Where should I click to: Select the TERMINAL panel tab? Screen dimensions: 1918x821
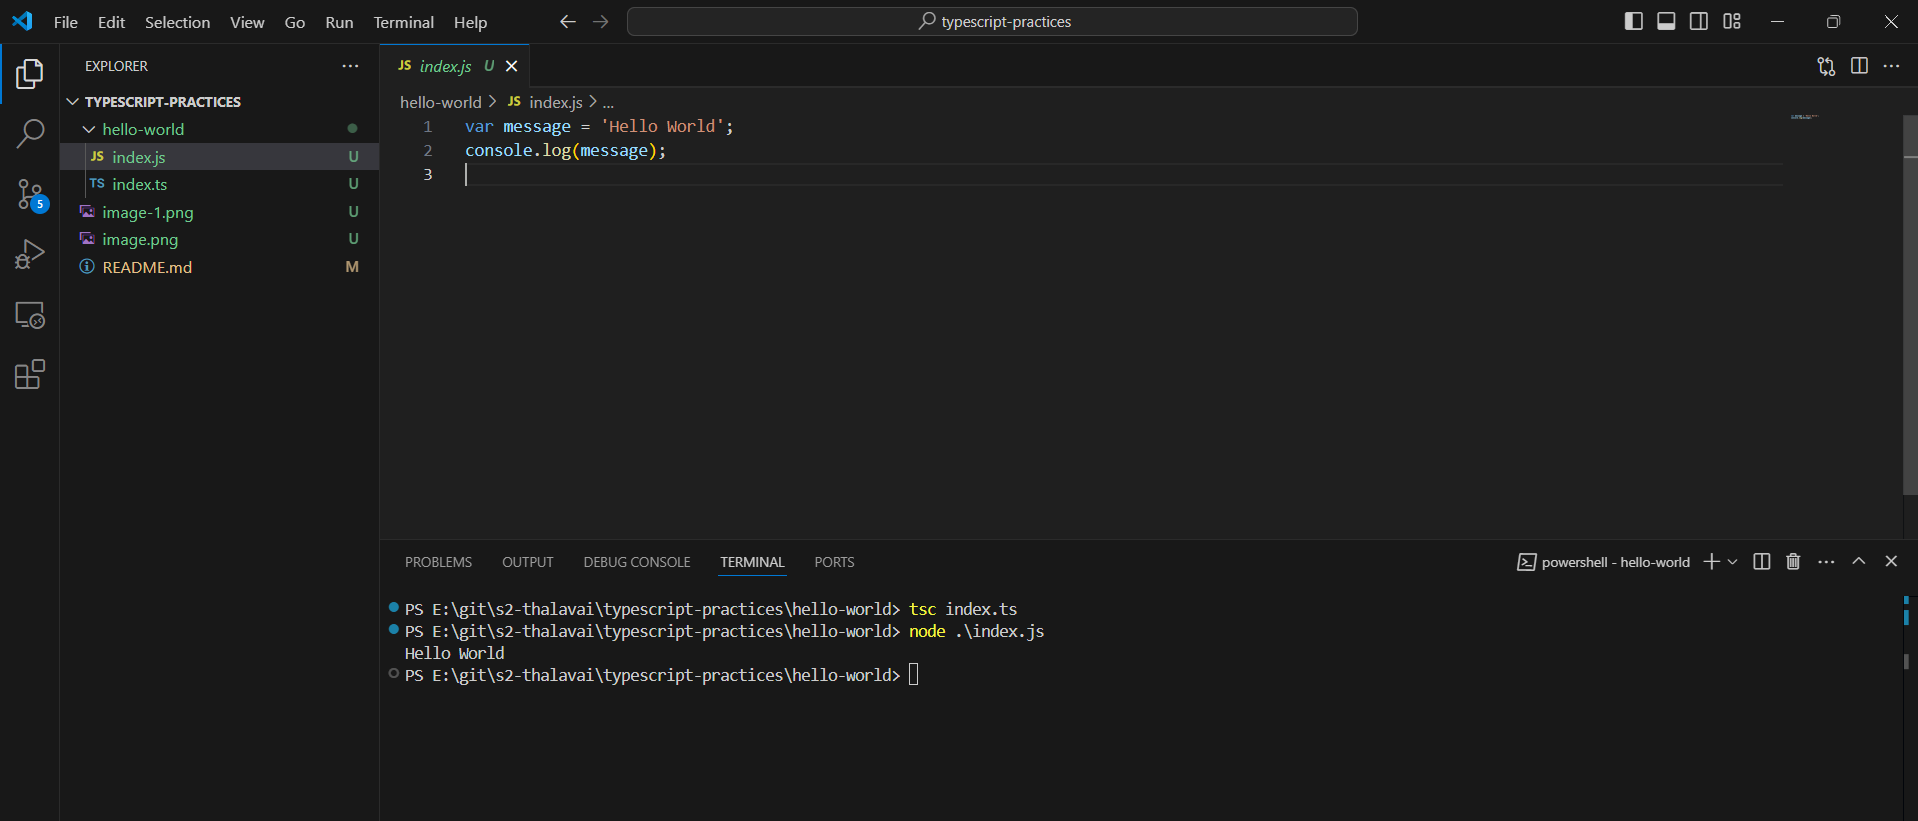pos(752,562)
